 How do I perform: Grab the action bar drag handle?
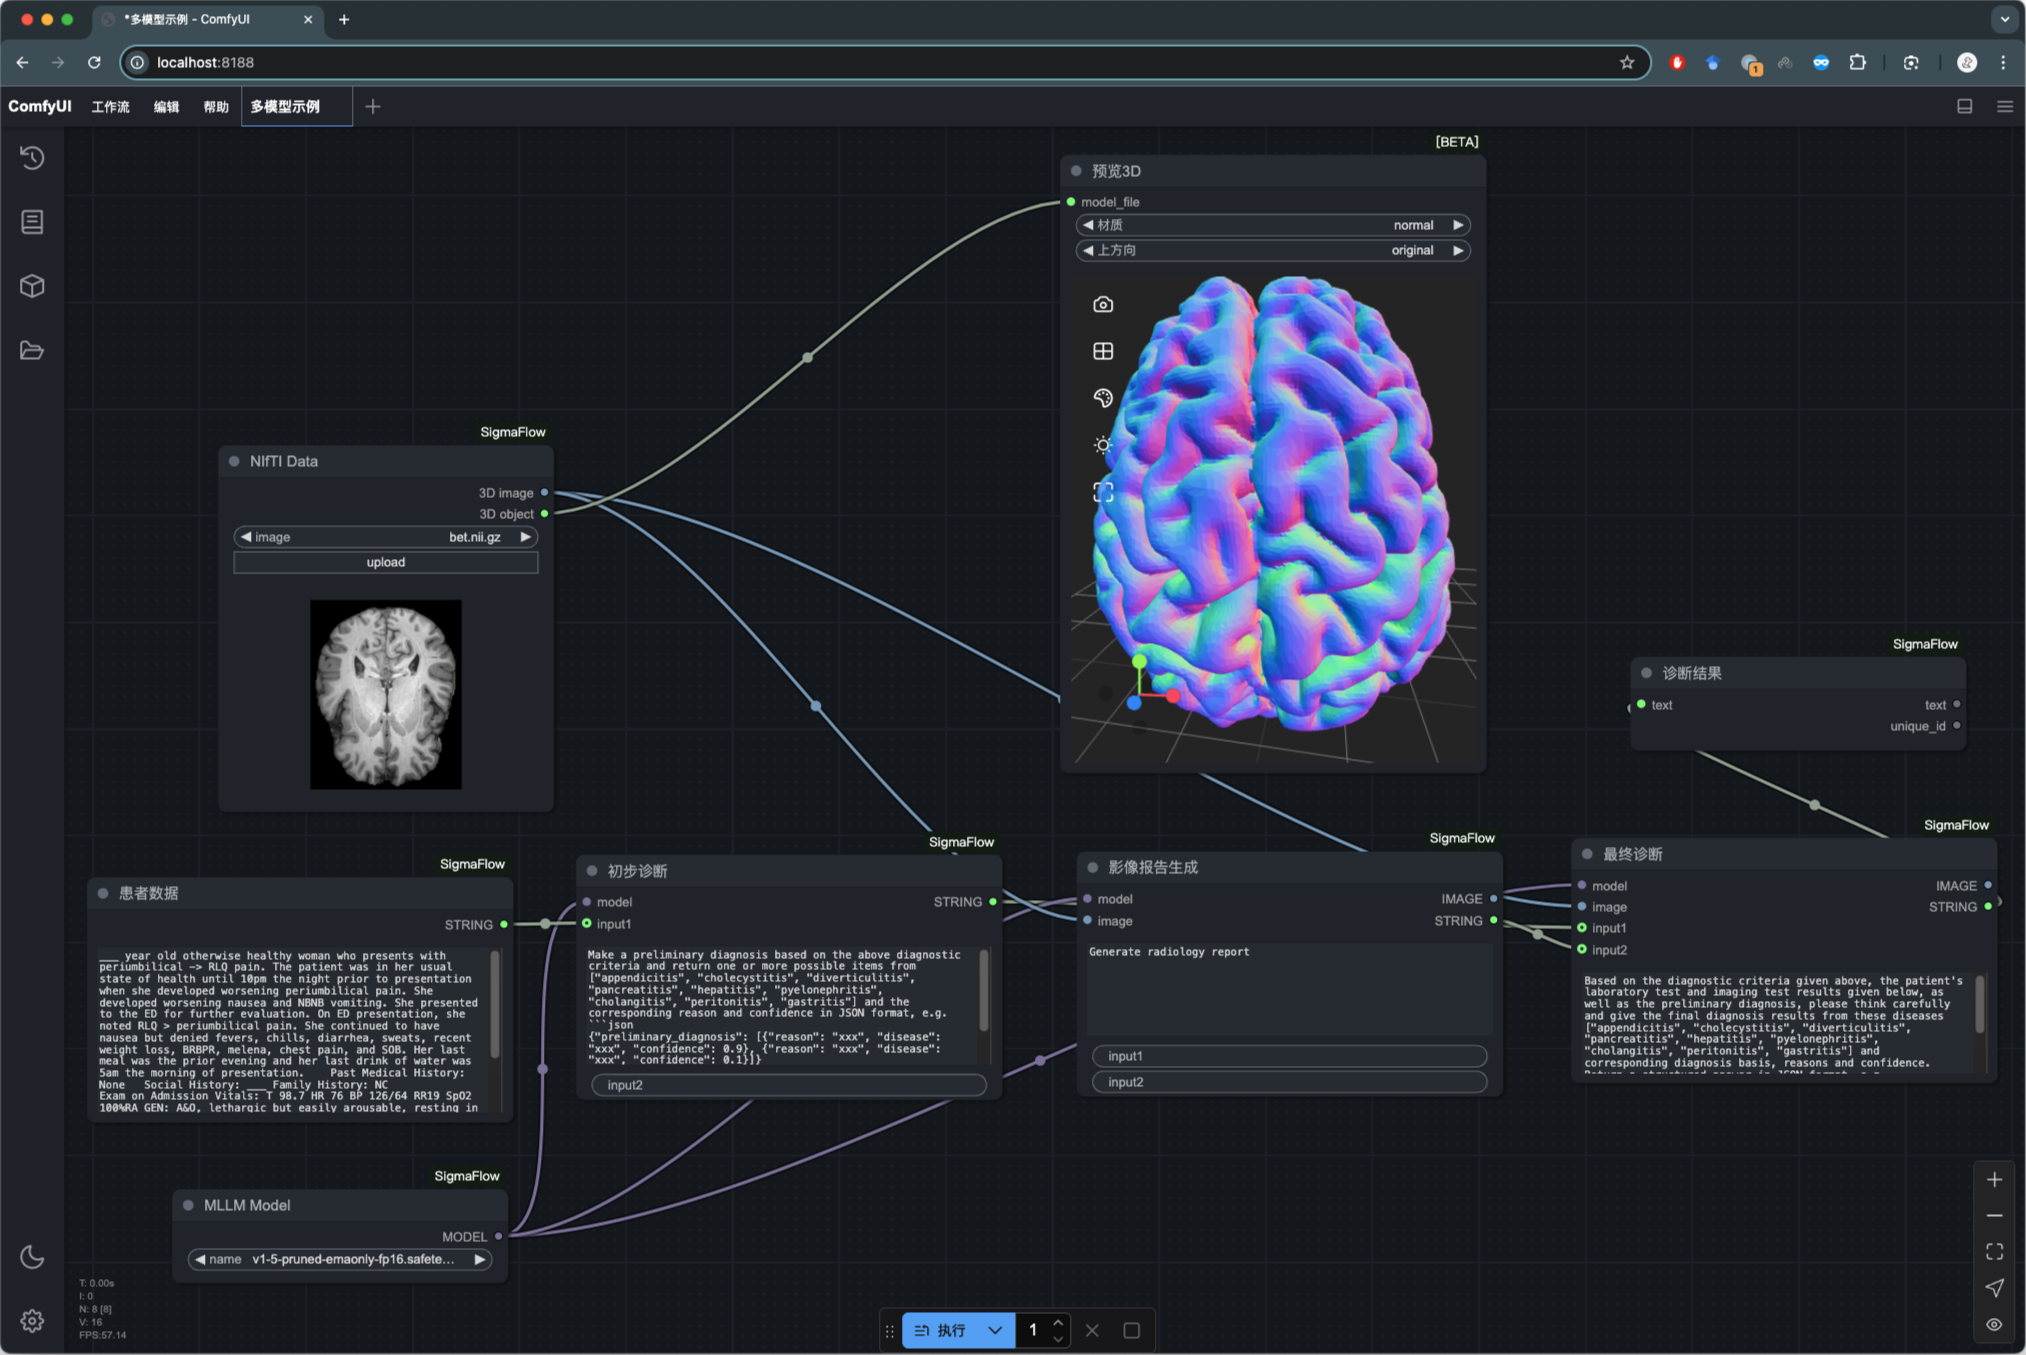(889, 1330)
